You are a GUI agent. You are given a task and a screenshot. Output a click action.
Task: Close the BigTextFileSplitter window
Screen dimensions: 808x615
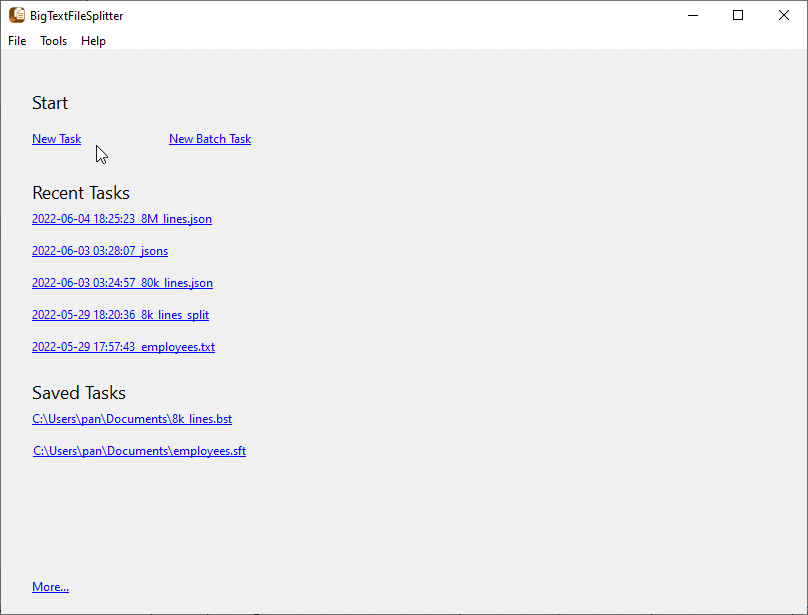click(x=784, y=15)
